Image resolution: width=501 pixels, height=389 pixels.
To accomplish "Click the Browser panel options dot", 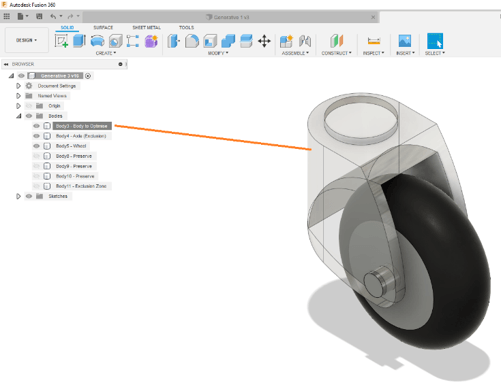I will click(x=120, y=64).
